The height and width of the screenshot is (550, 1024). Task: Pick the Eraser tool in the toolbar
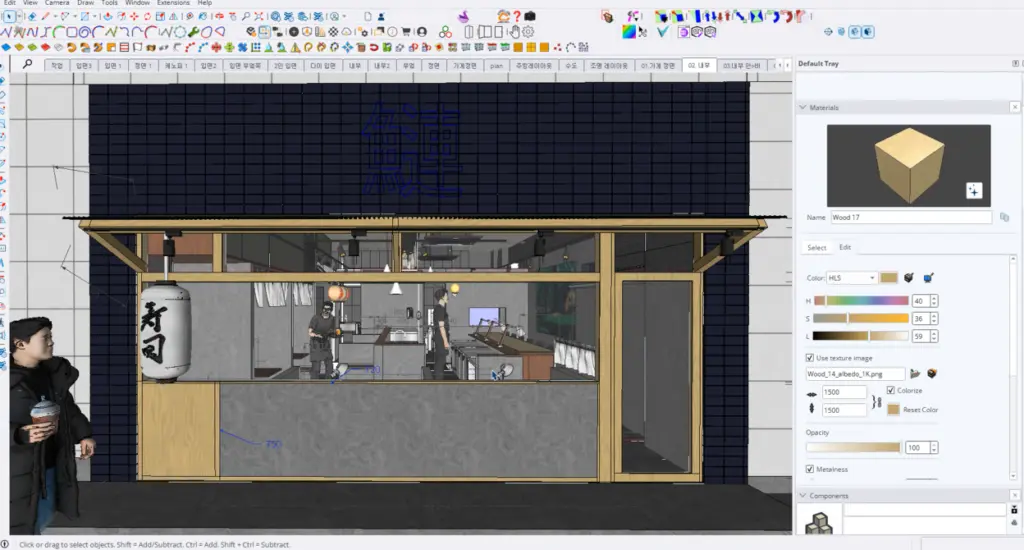[x=31, y=16]
